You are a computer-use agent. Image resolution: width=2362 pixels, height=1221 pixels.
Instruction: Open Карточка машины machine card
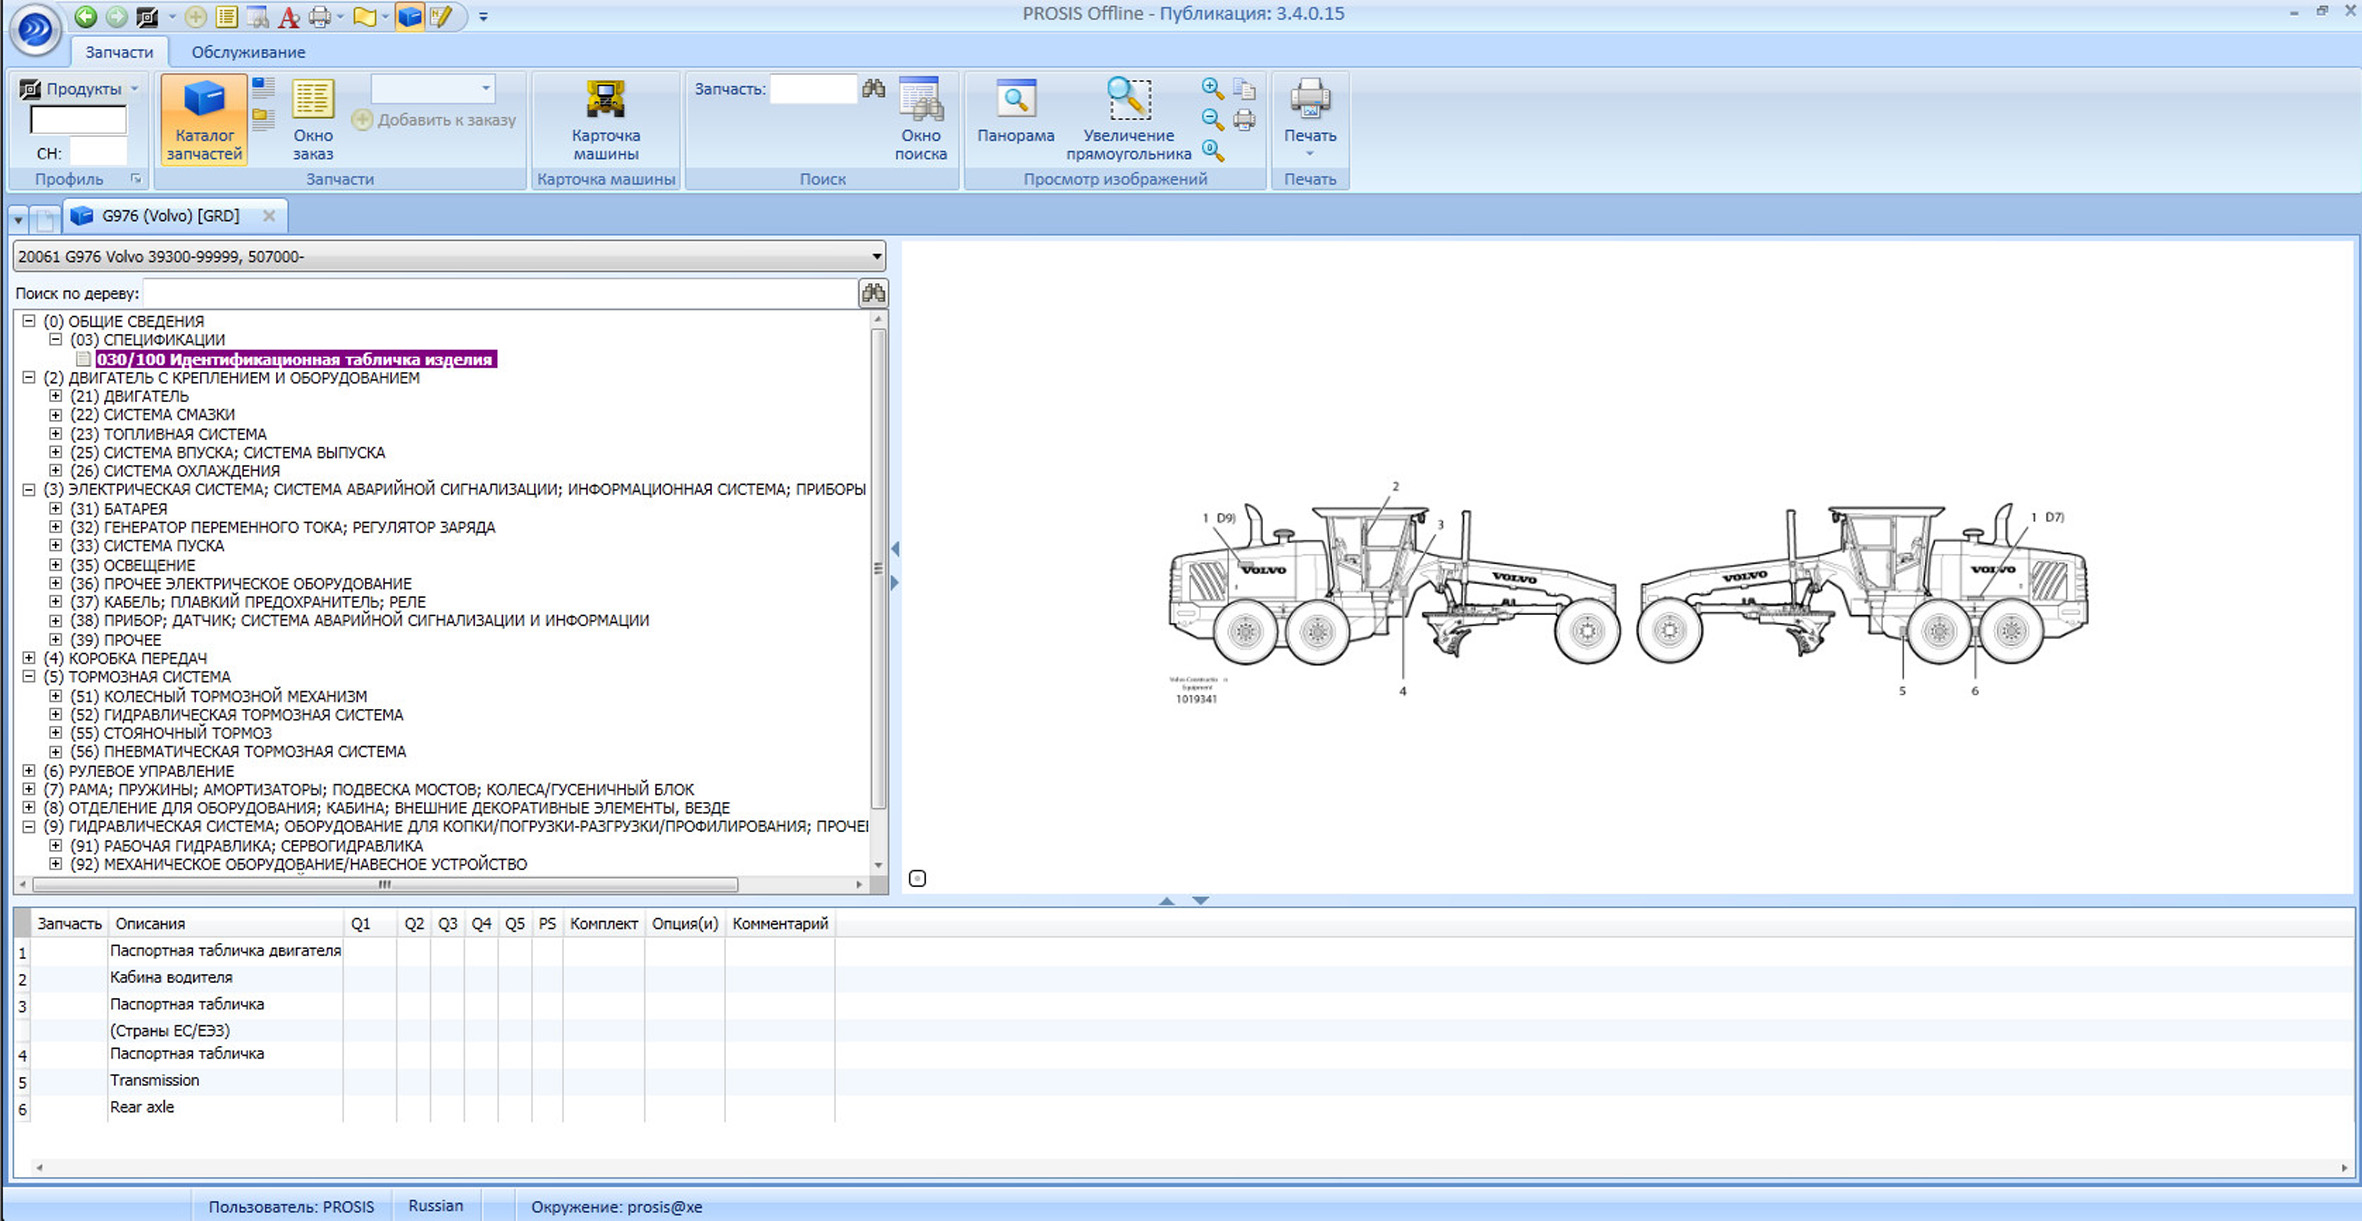[x=605, y=119]
